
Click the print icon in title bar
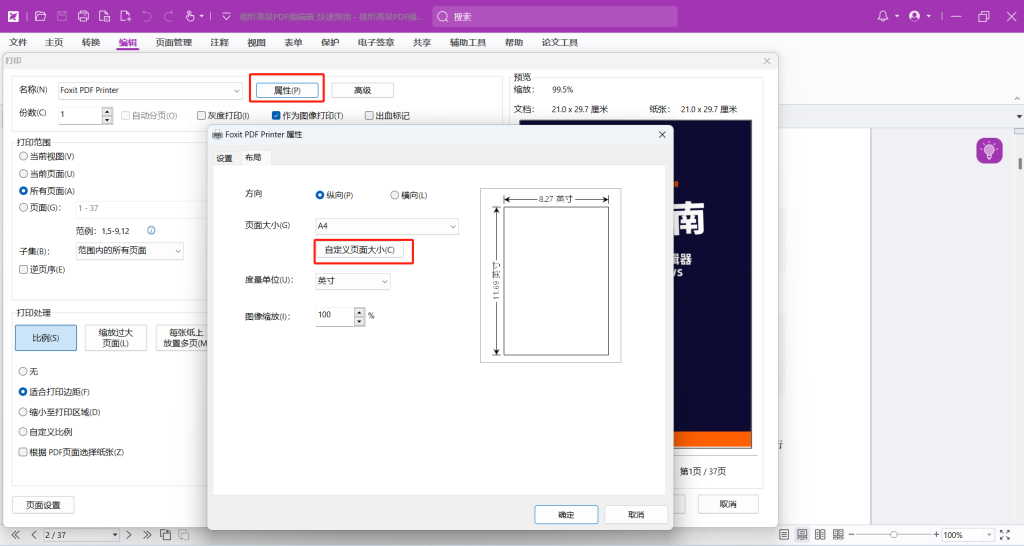pos(83,16)
